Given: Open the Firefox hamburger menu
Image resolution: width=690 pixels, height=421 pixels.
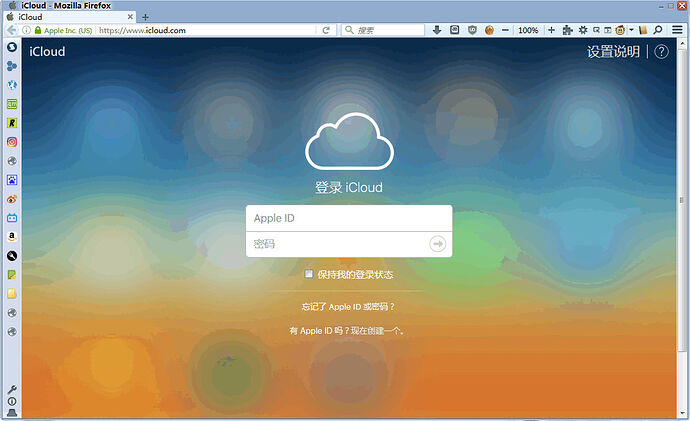Looking at the screenshot, I should [x=678, y=31].
